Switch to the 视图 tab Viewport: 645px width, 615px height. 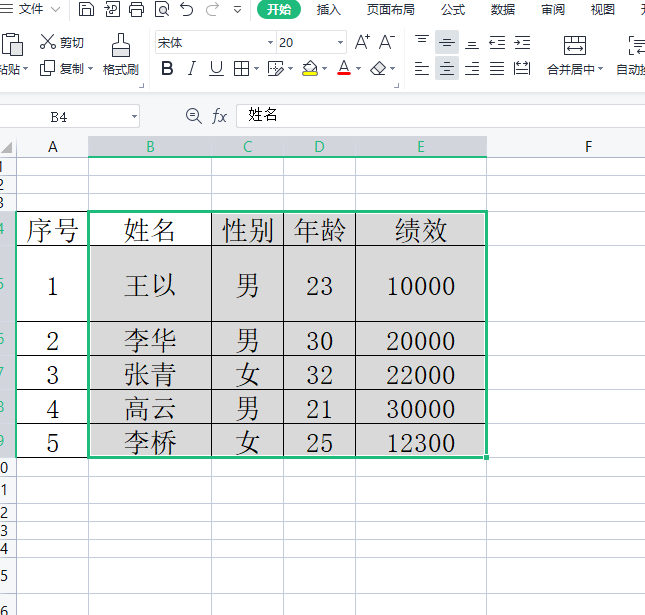pos(603,9)
